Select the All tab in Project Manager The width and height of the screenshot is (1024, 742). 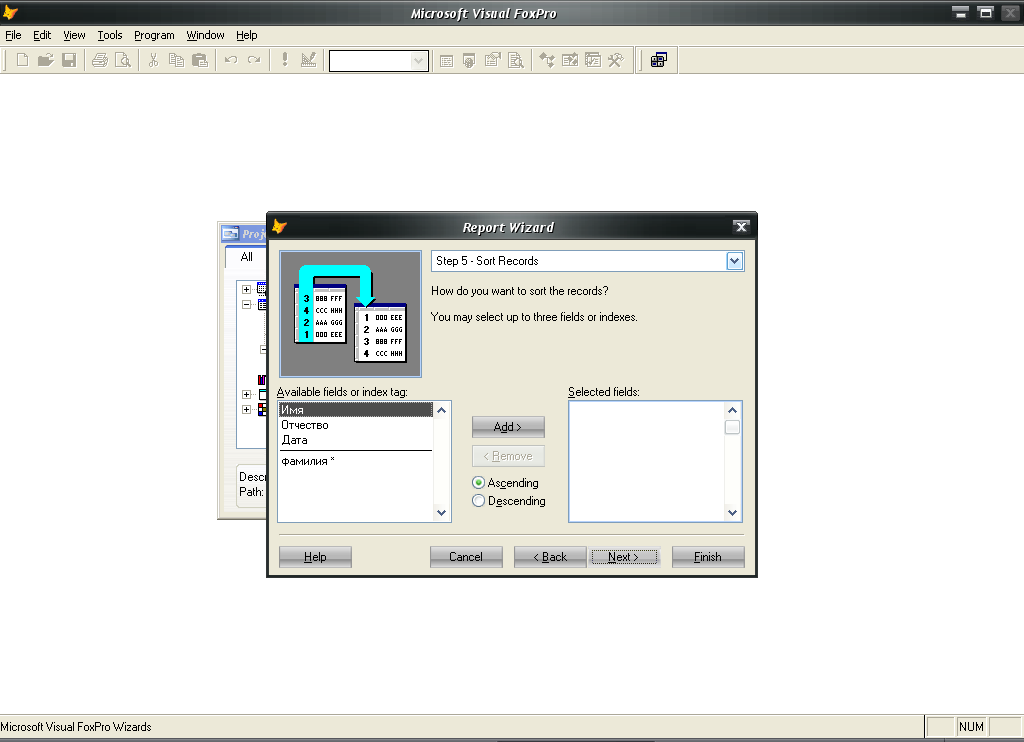246,257
